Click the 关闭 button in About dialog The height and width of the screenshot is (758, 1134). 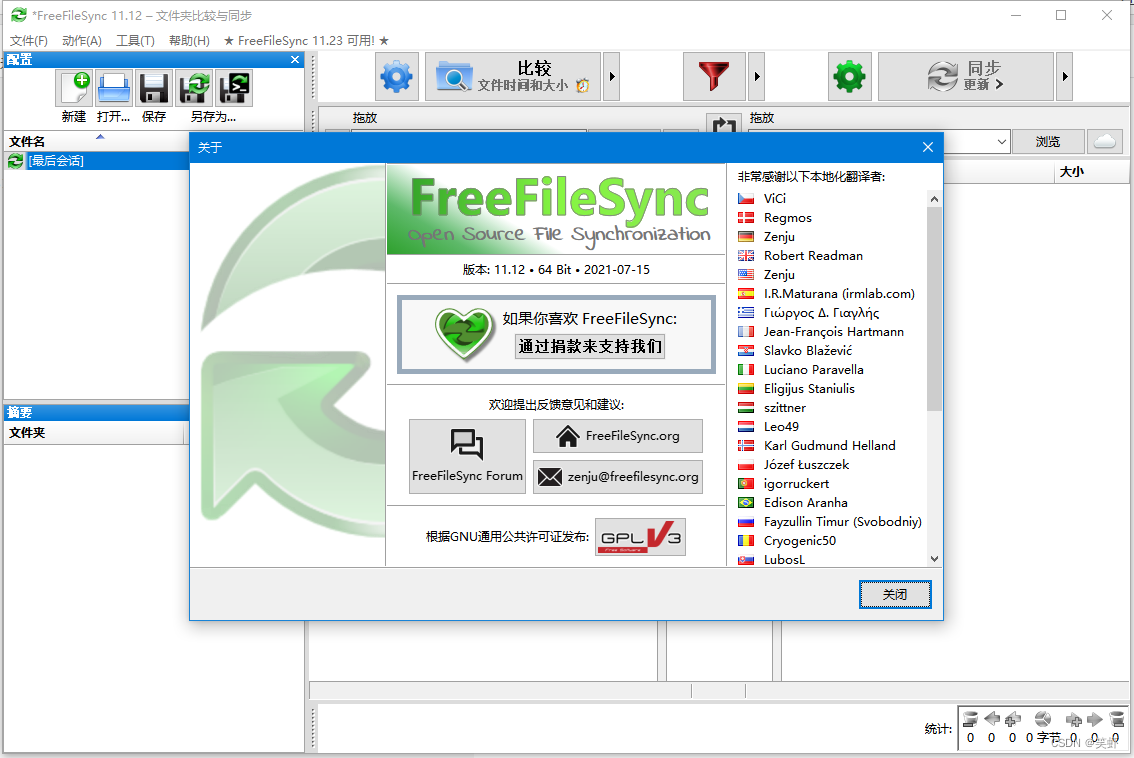pos(895,594)
